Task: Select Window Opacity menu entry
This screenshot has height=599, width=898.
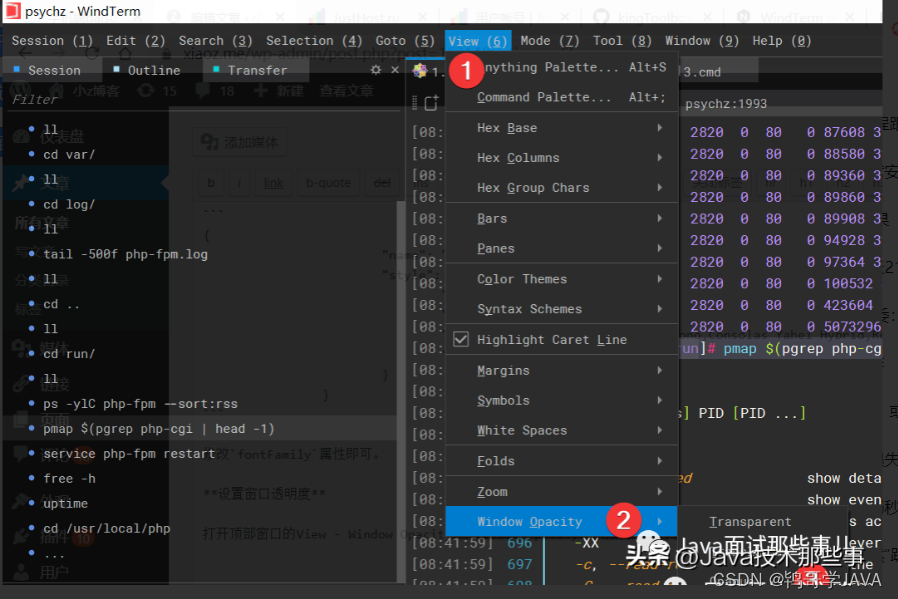Action: [x=561, y=521]
